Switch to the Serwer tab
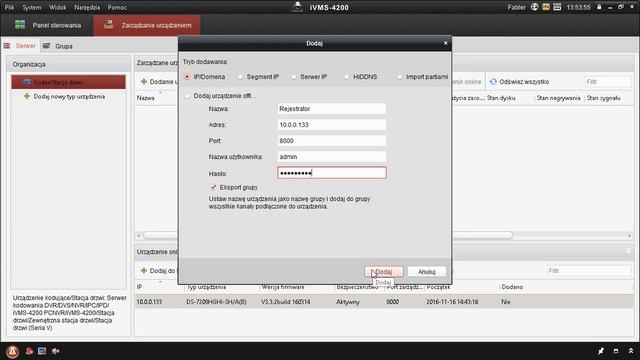This screenshot has width=640, height=360. pos(20,46)
